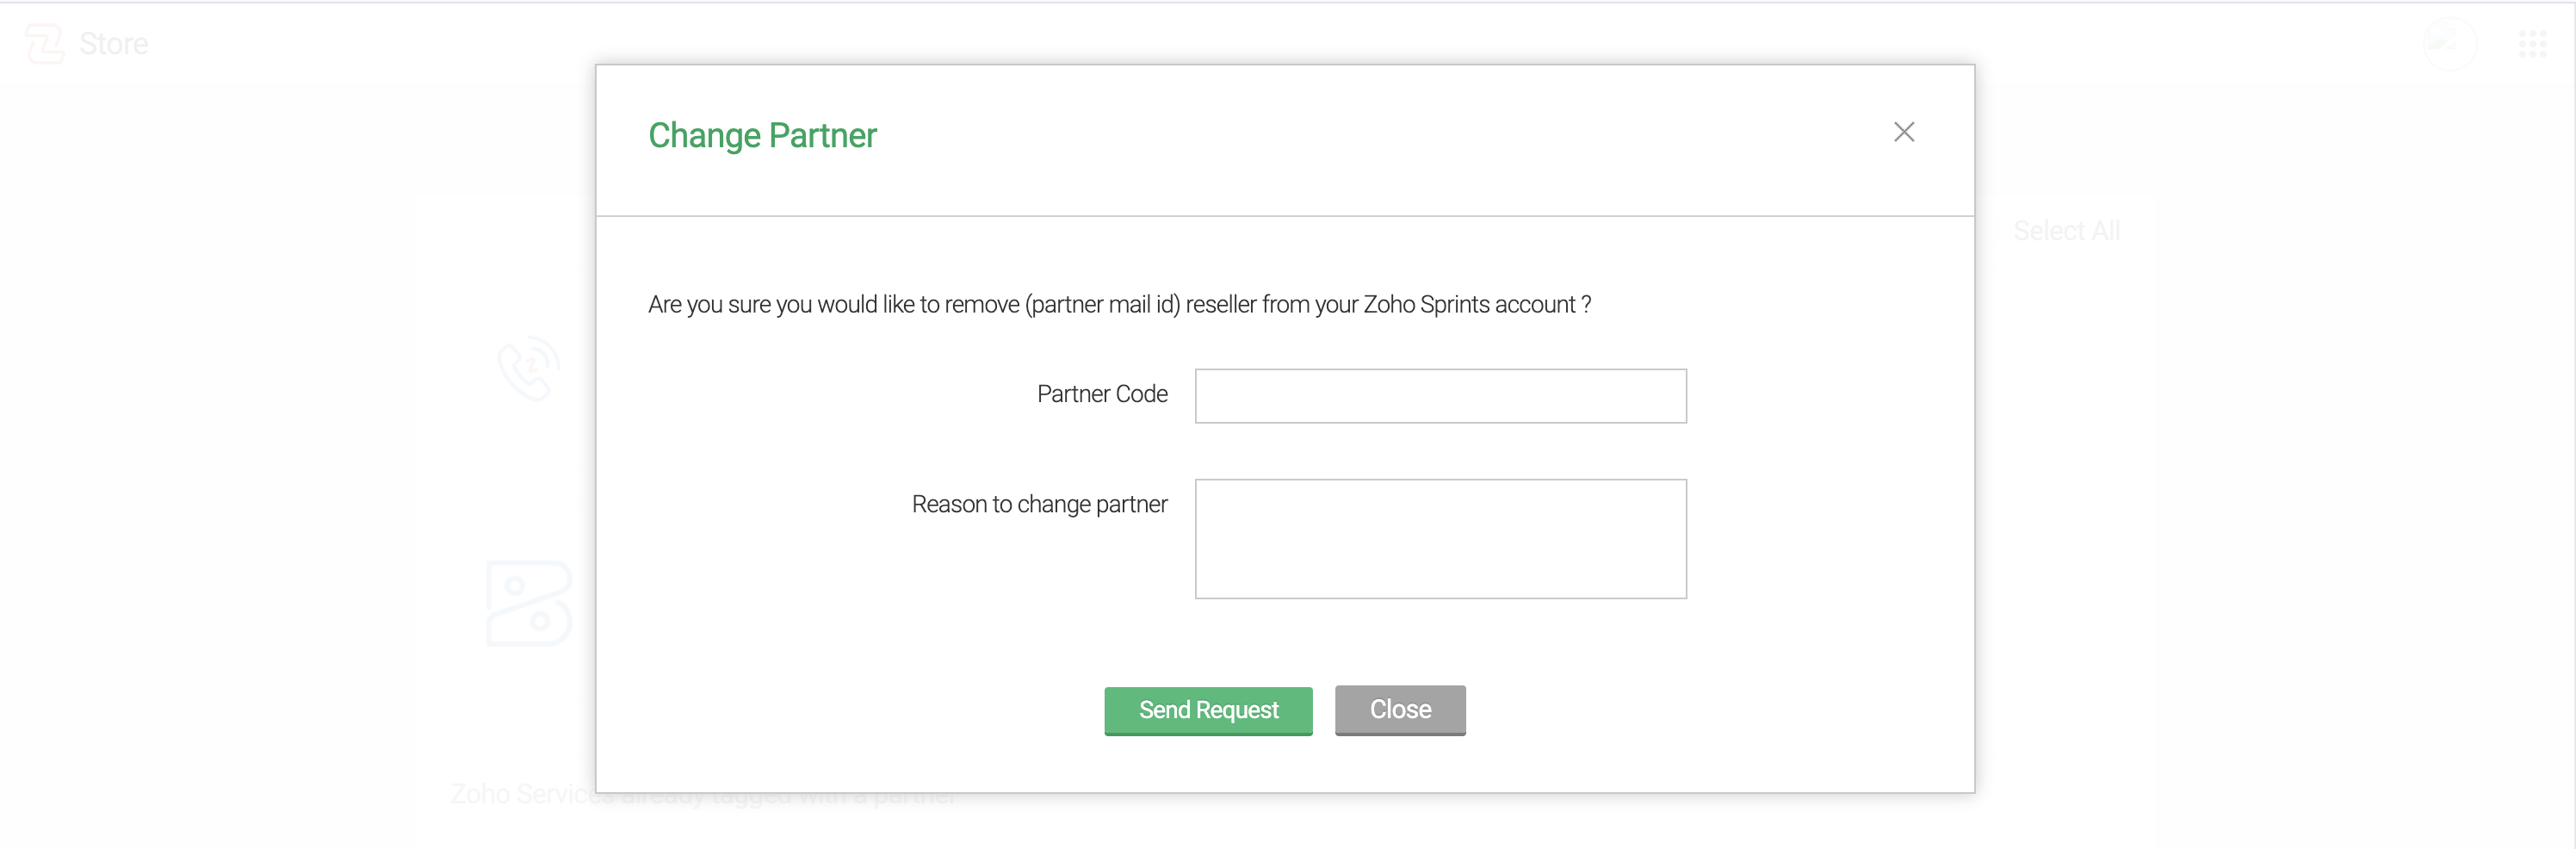The image size is (2576, 849).
Task: Click the faded Select All link
Action: pyautogui.click(x=2066, y=231)
